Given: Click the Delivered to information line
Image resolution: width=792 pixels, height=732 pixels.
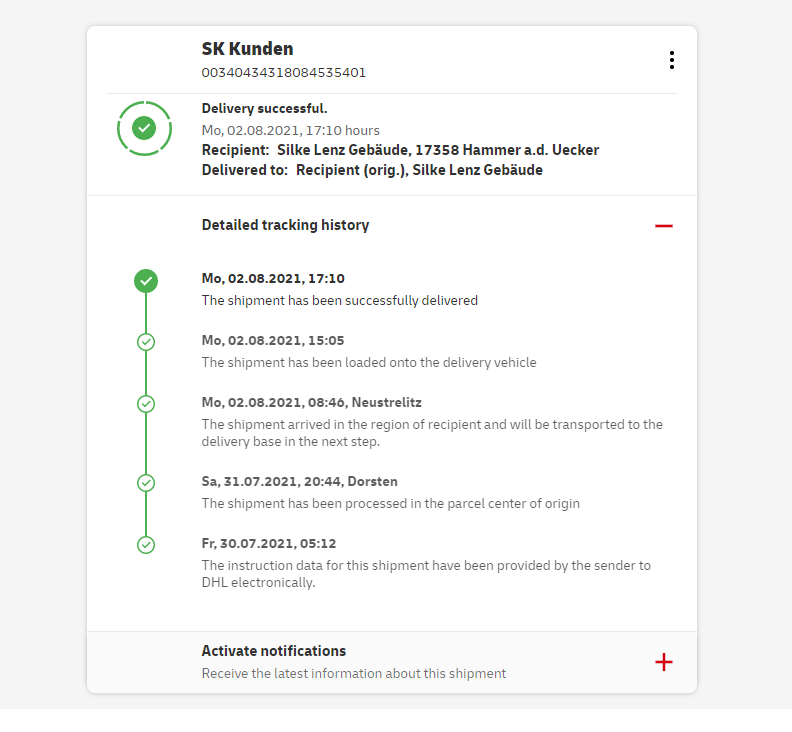Looking at the screenshot, I should point(372,170).
